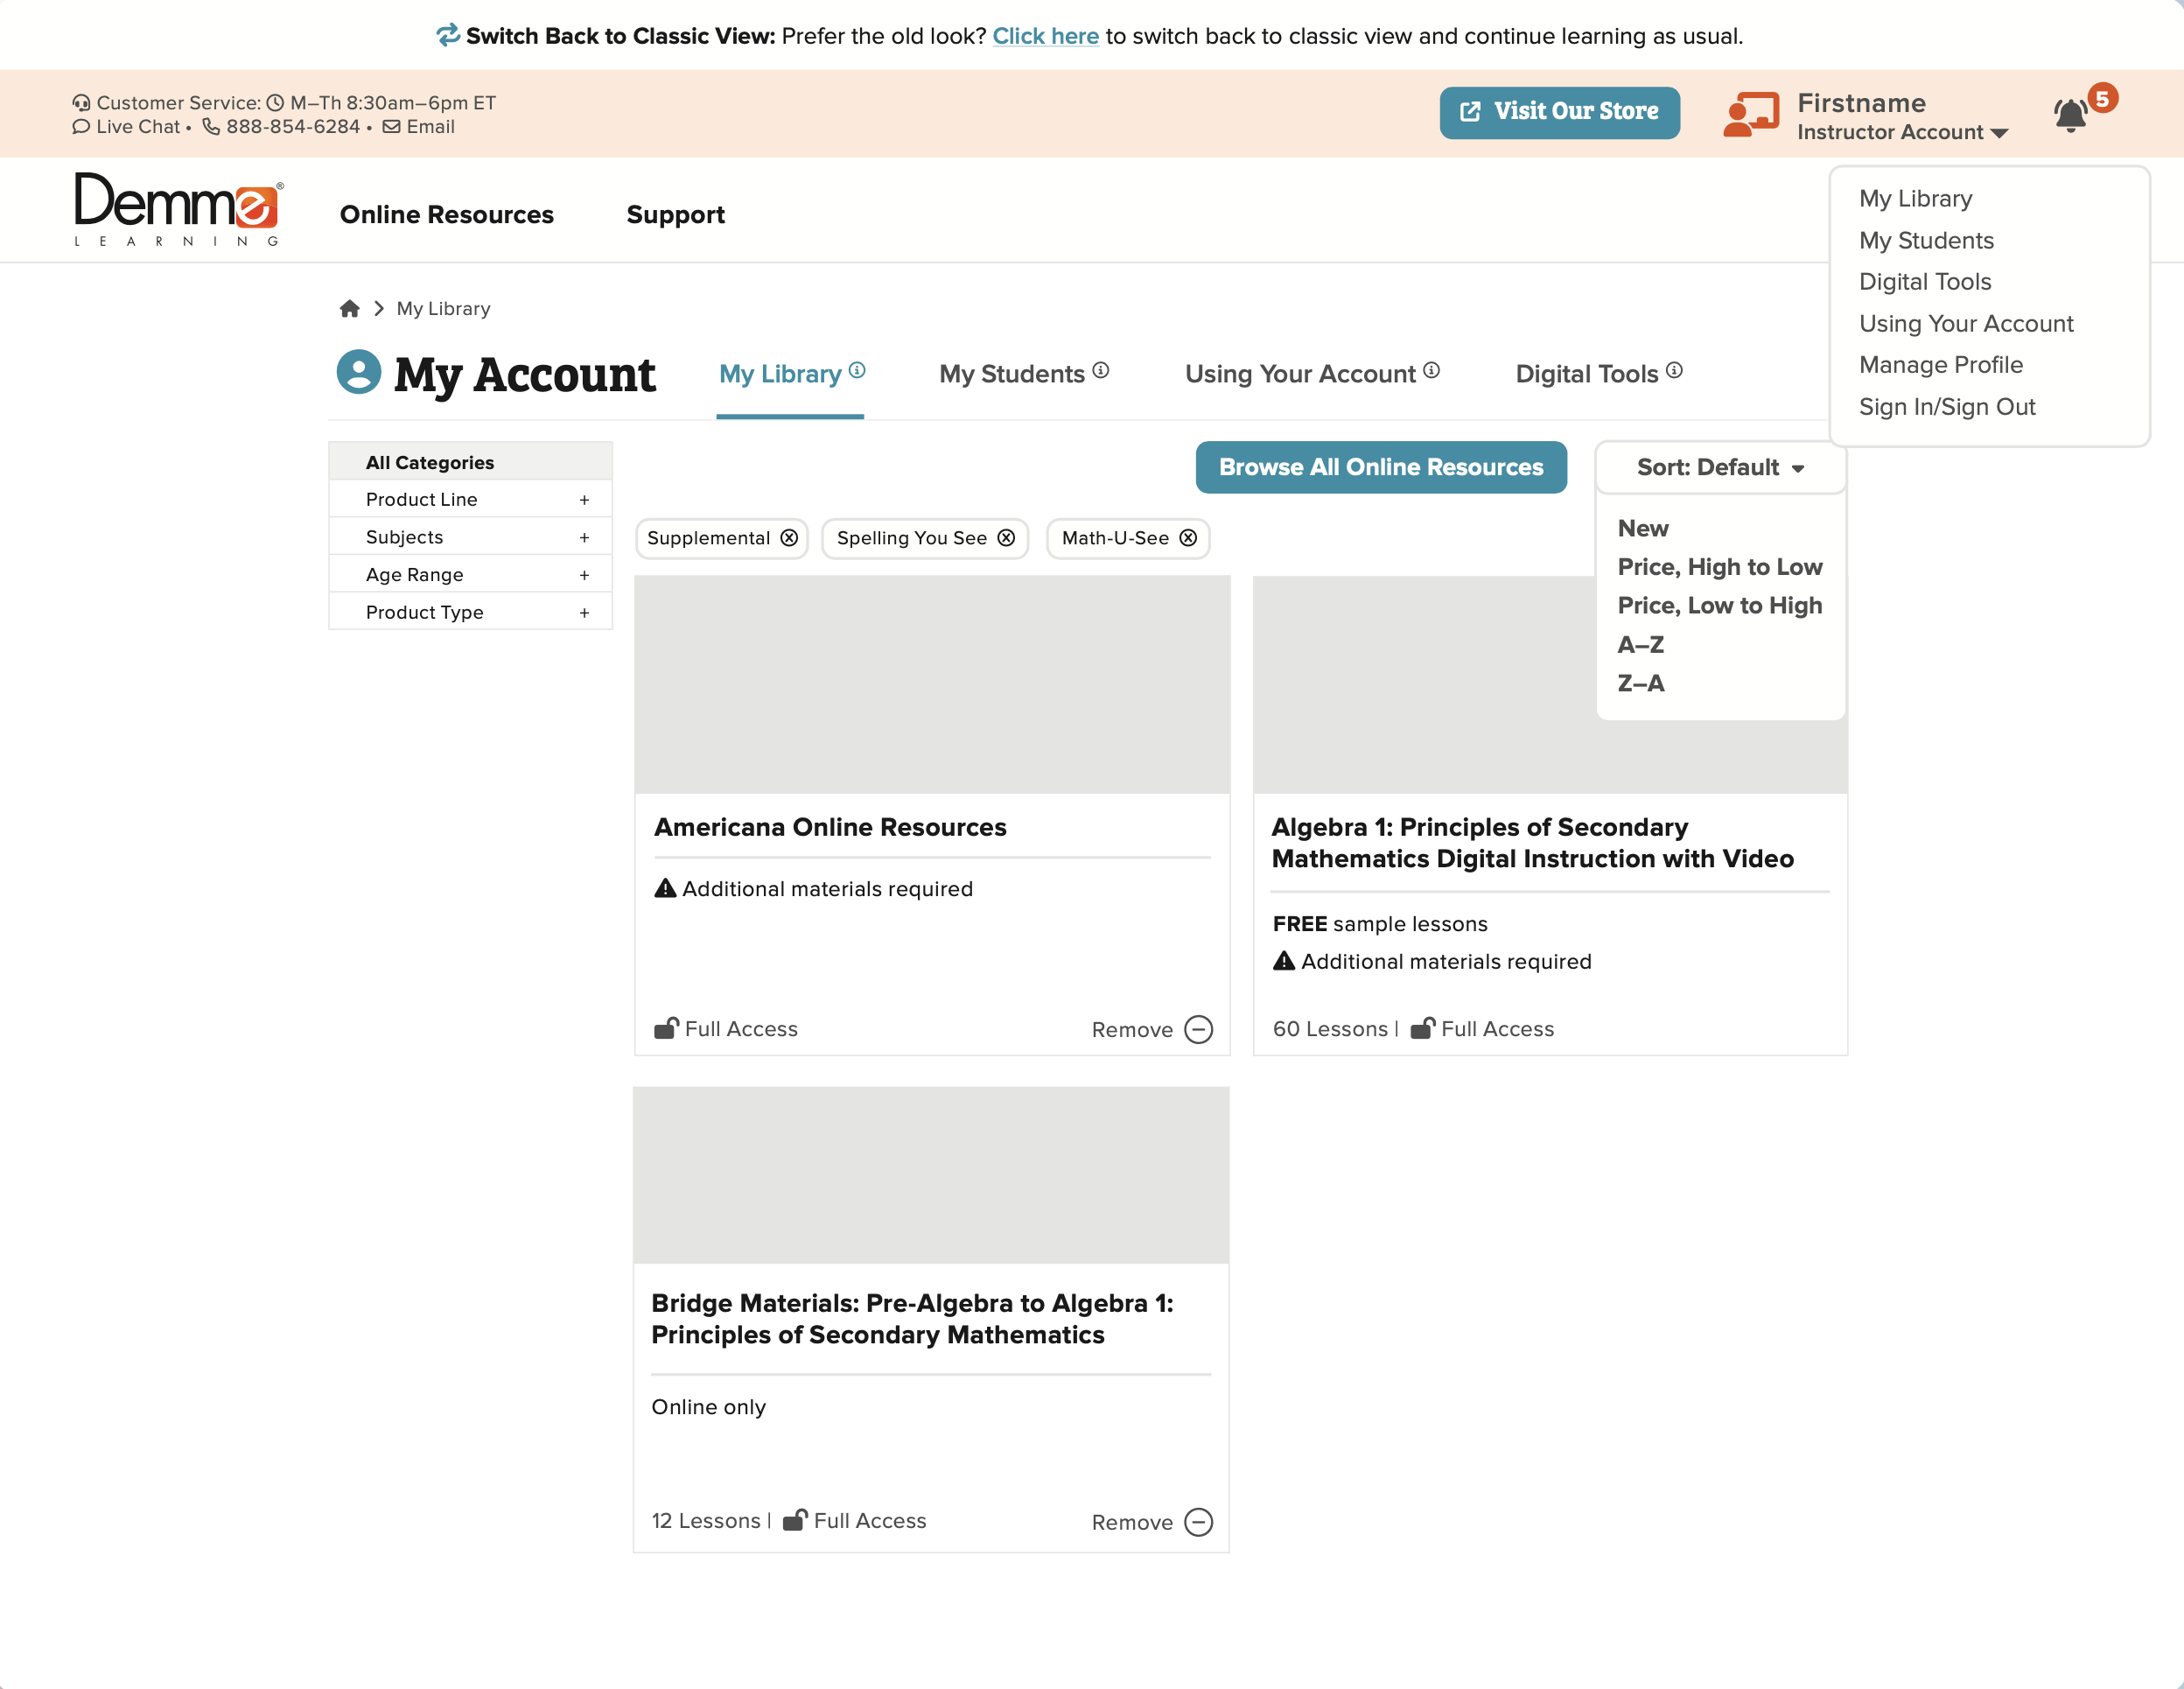The image size is (2184, 1689).
Task: Click warning icon on Algebra 1 card
Action: [1284, 961]
